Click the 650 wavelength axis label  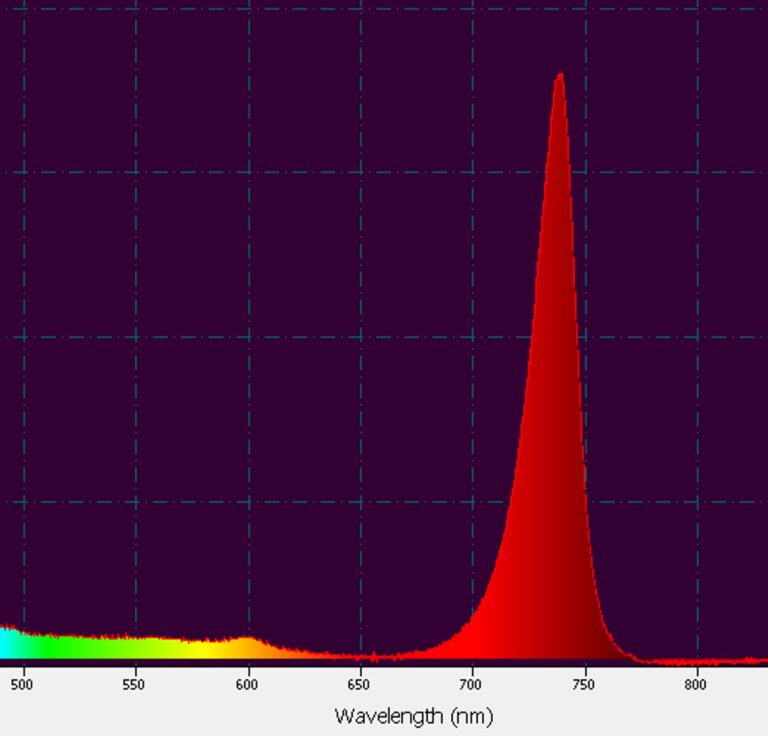tap(359, 684)
